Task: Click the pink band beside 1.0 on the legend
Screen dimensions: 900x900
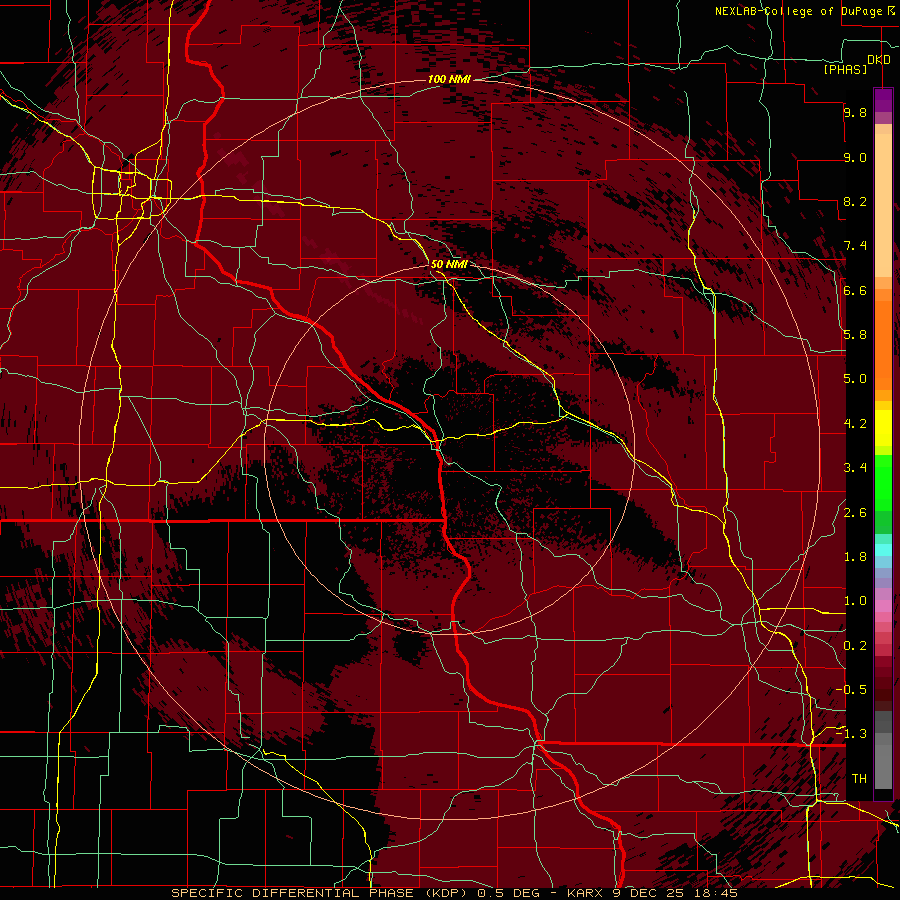Action: [883, 606]
